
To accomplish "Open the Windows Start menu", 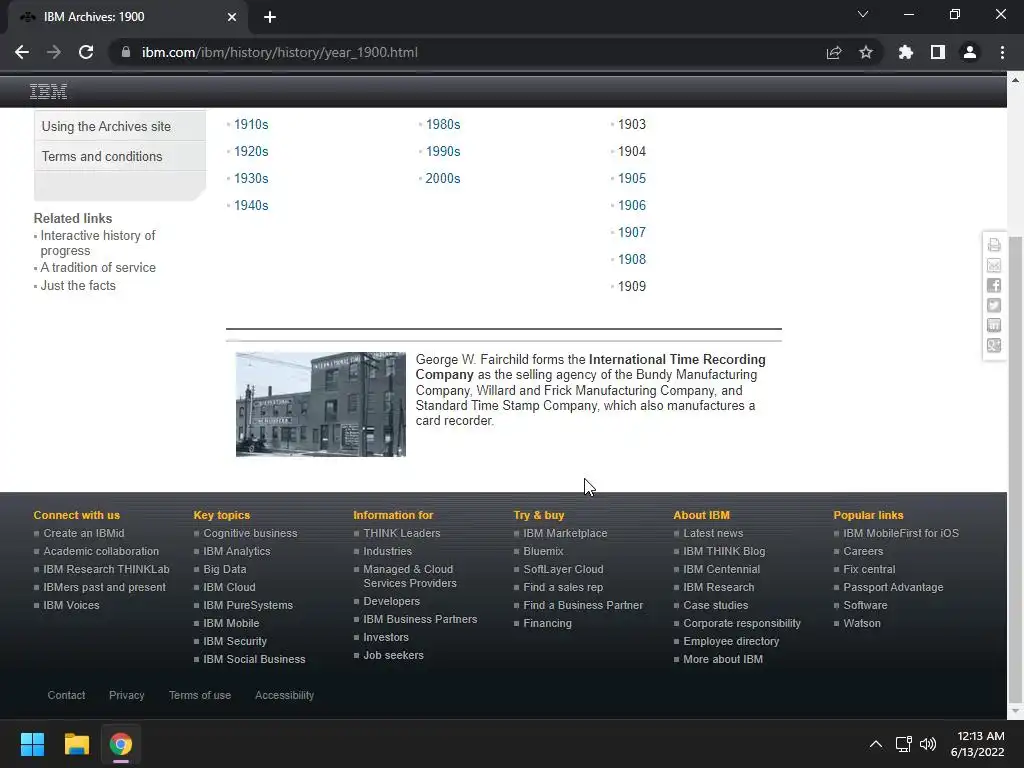I will (x=32, y=744).
